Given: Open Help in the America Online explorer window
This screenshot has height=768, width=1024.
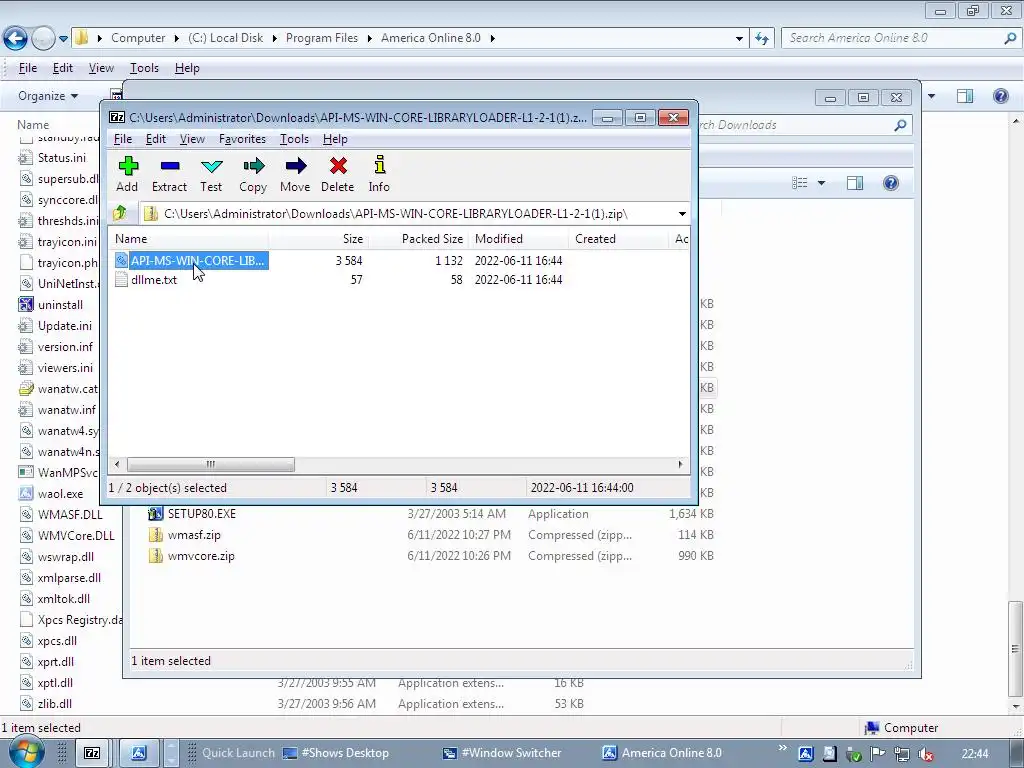Looking at the screenshot, I should 1000,96.
